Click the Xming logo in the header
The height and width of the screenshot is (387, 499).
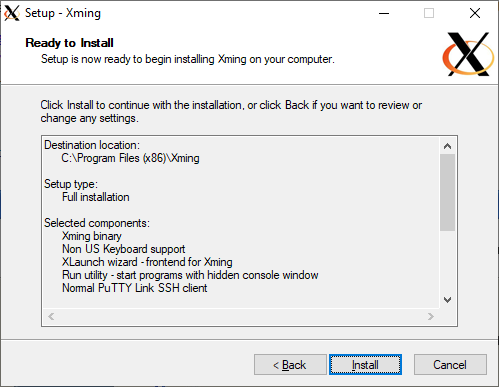(468, 54)
